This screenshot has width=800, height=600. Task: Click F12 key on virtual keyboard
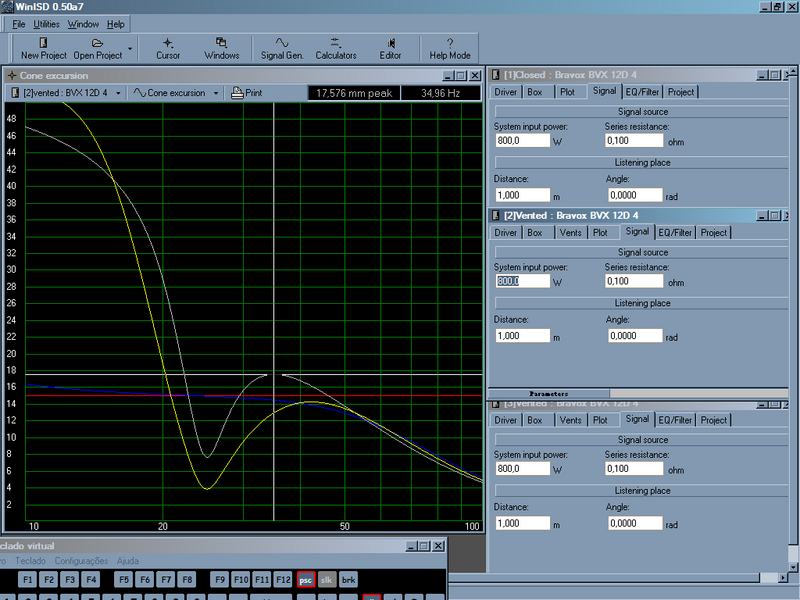pyautogui.click(x=283, y=580)
